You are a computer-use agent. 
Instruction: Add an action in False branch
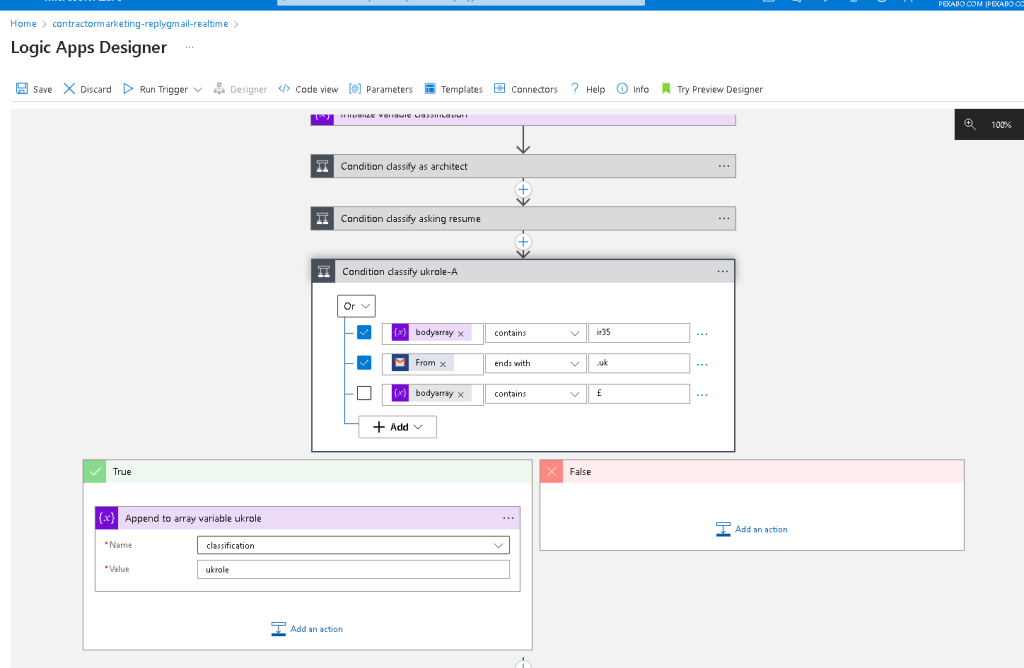[752, 530]
